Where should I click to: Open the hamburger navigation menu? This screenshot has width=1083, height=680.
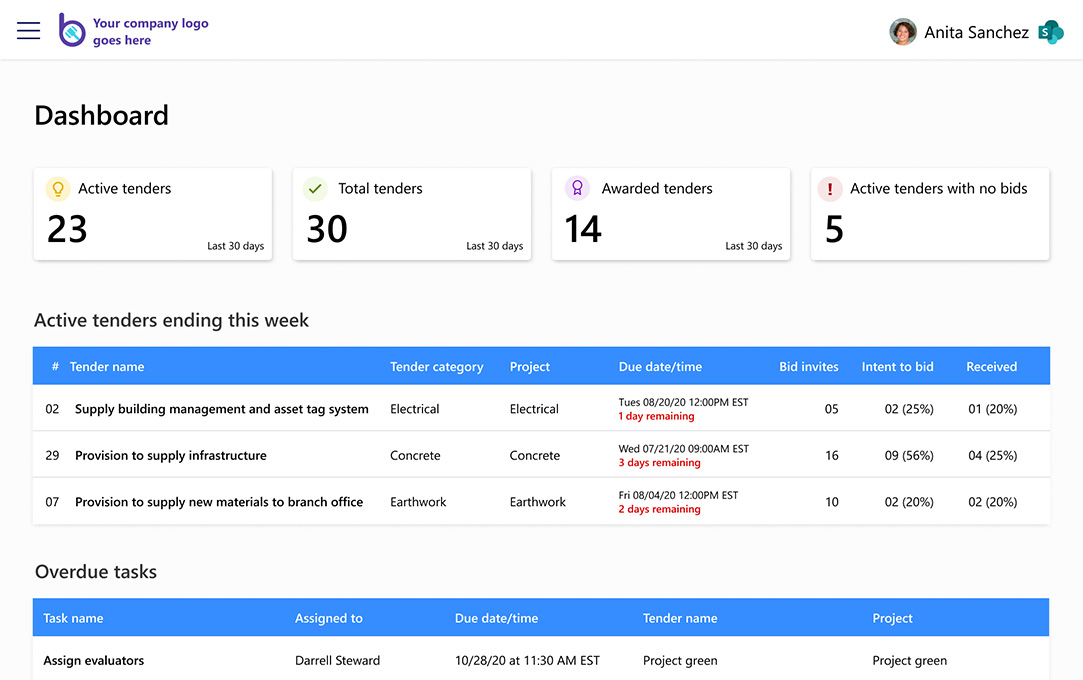[28, 30]
